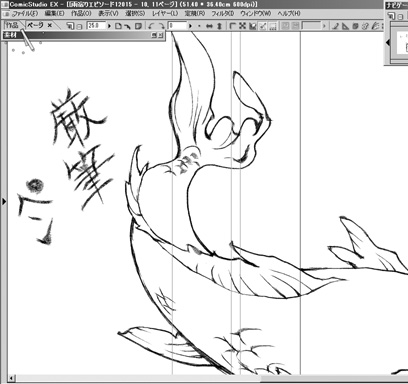Image resolution: width=408 pixels, height=384 pixels.
Task: Close the ページ tab
Action: [x=50, y=25]
